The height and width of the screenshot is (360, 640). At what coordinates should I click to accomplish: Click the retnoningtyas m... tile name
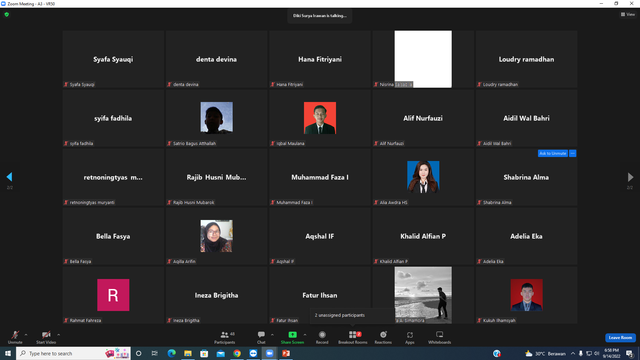pos(113,177)
